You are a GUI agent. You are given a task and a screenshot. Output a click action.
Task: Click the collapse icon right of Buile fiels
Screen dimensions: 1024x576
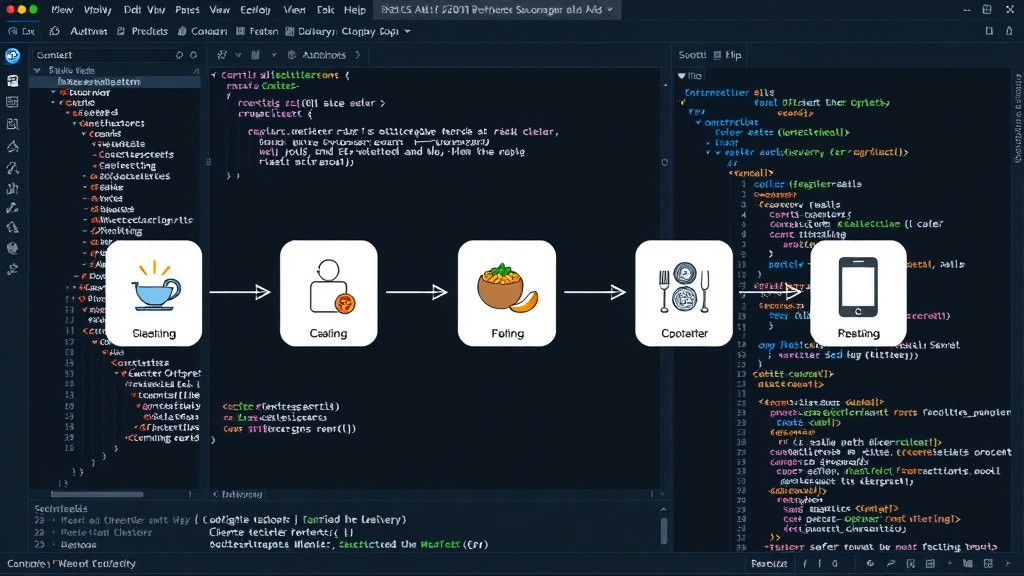point(195,71)
